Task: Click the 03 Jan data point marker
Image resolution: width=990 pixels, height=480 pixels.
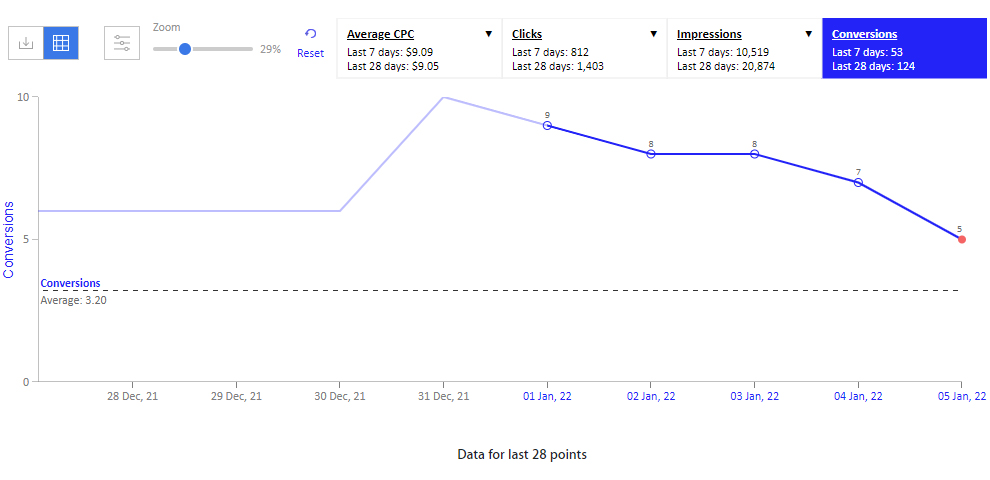Action: click(x=754, y=154)
